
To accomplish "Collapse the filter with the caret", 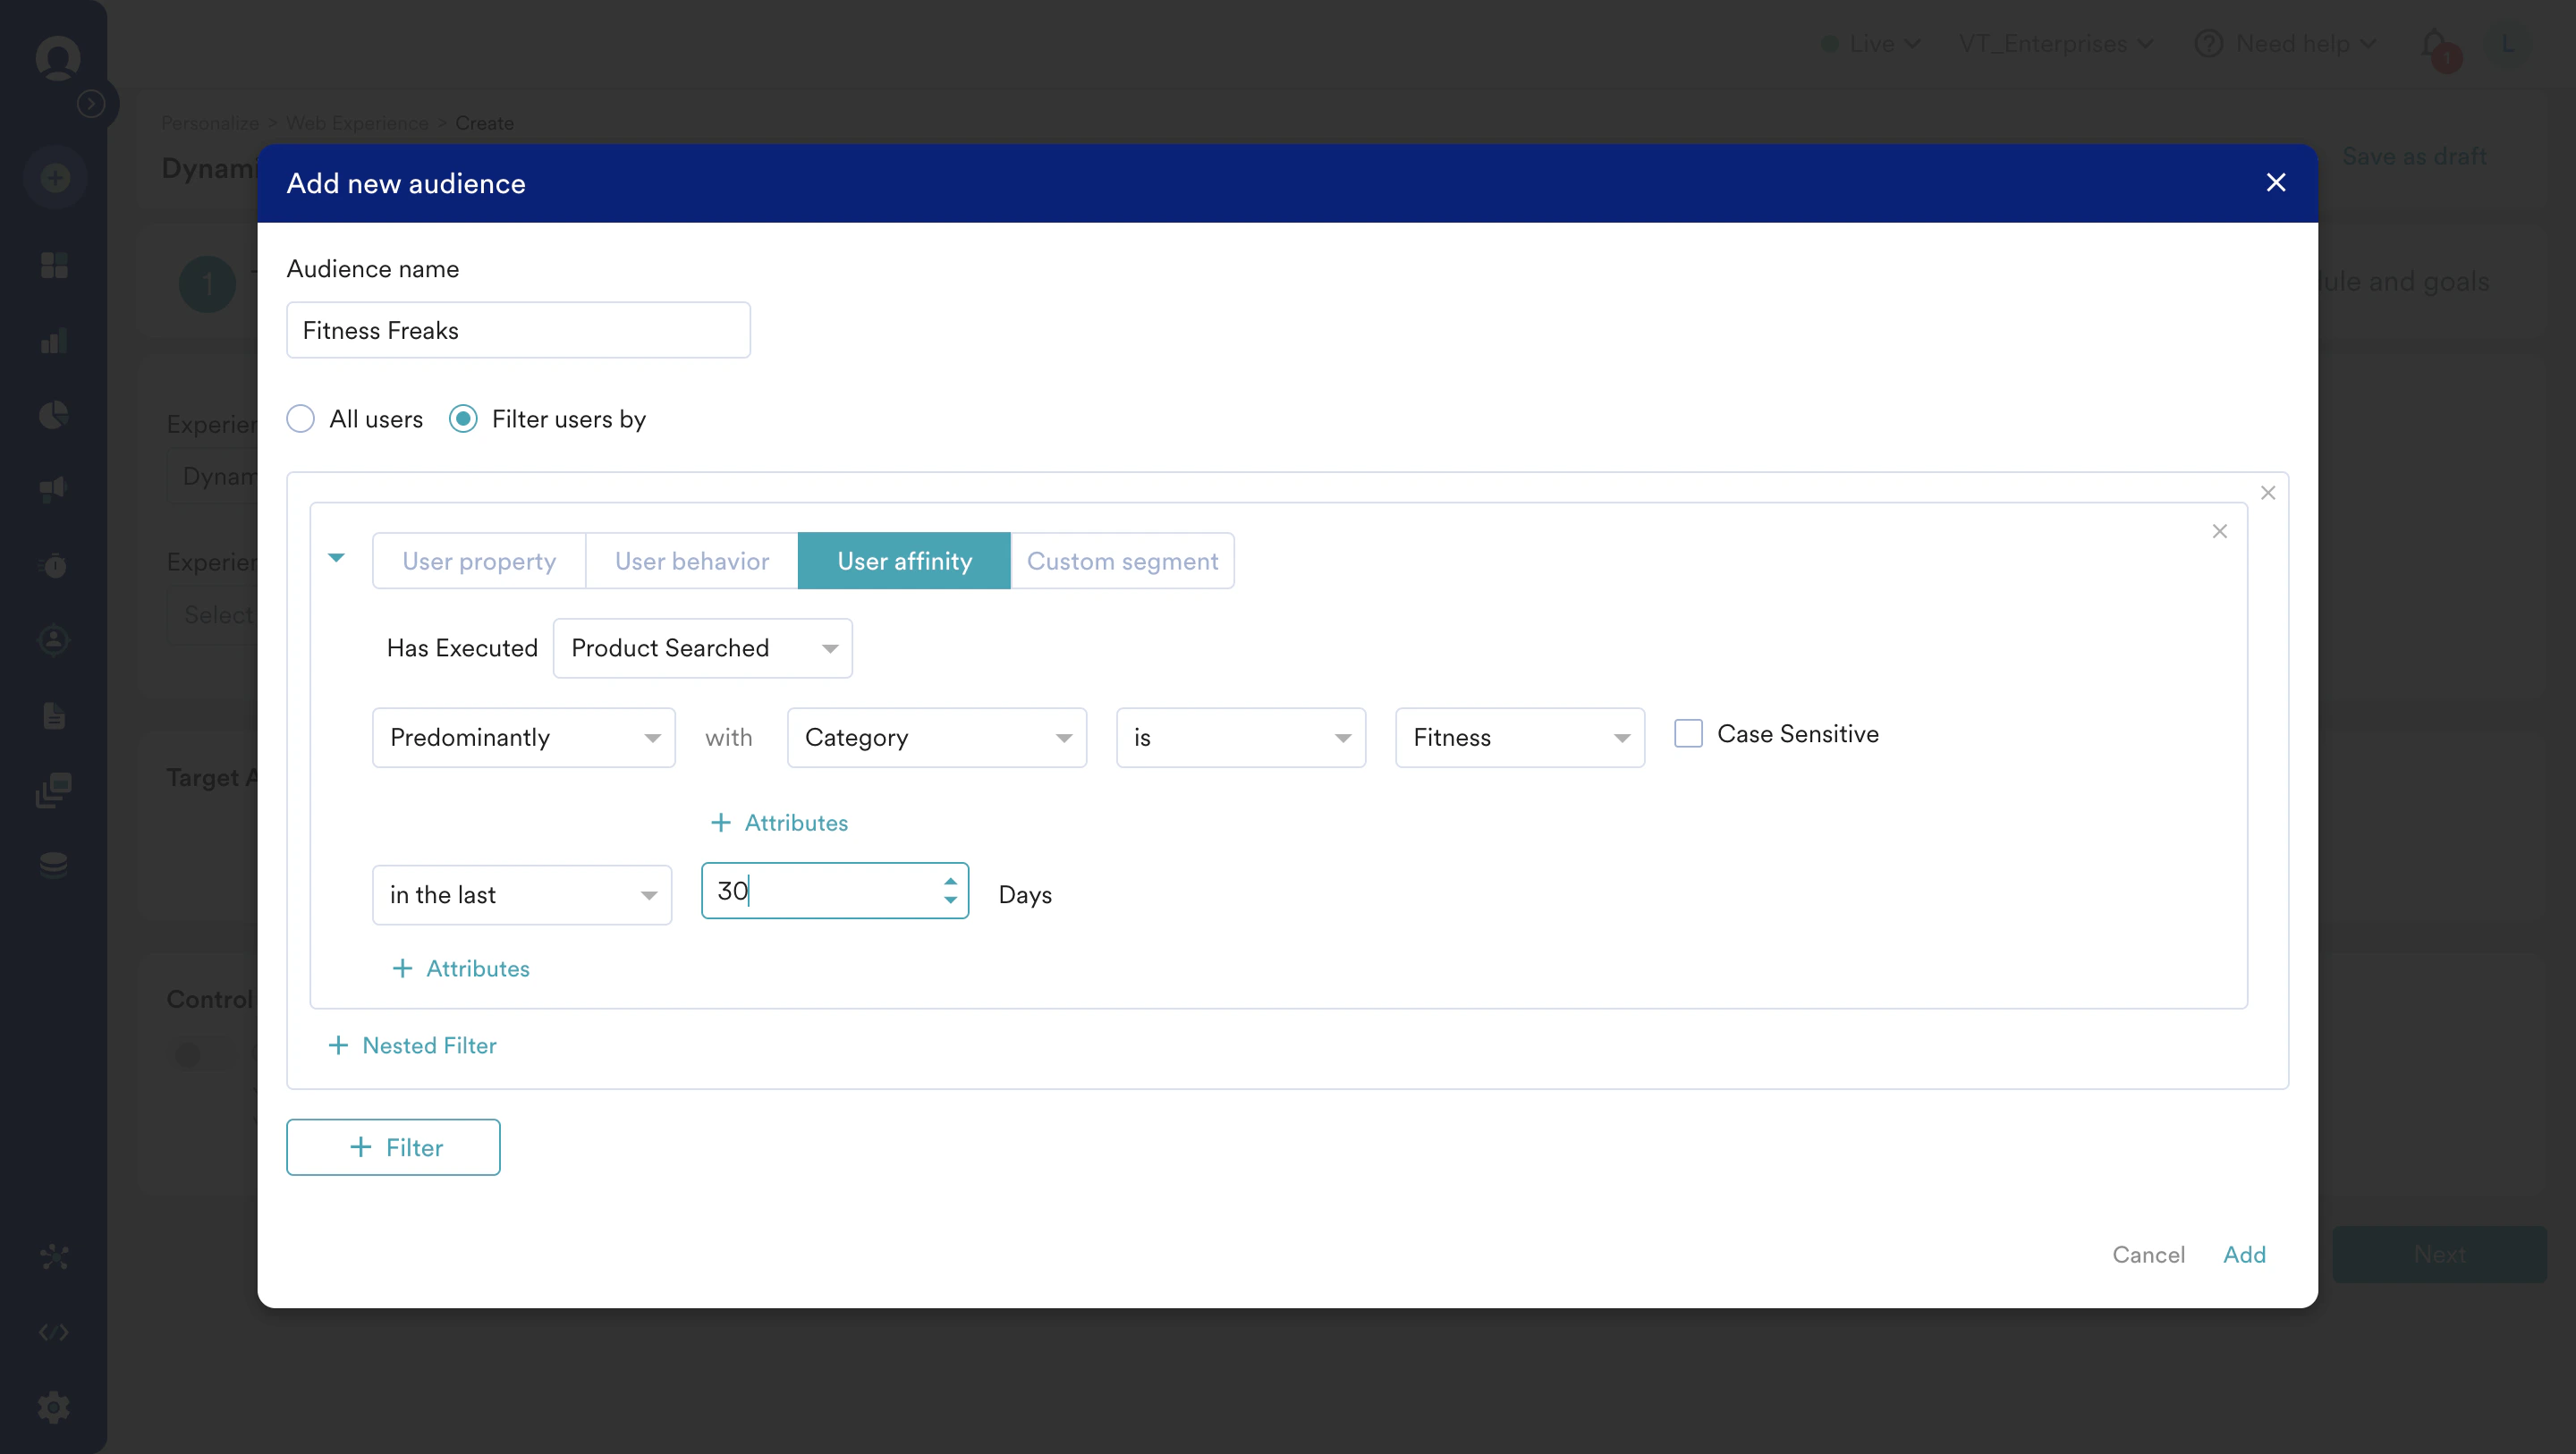I will (336, 557).
